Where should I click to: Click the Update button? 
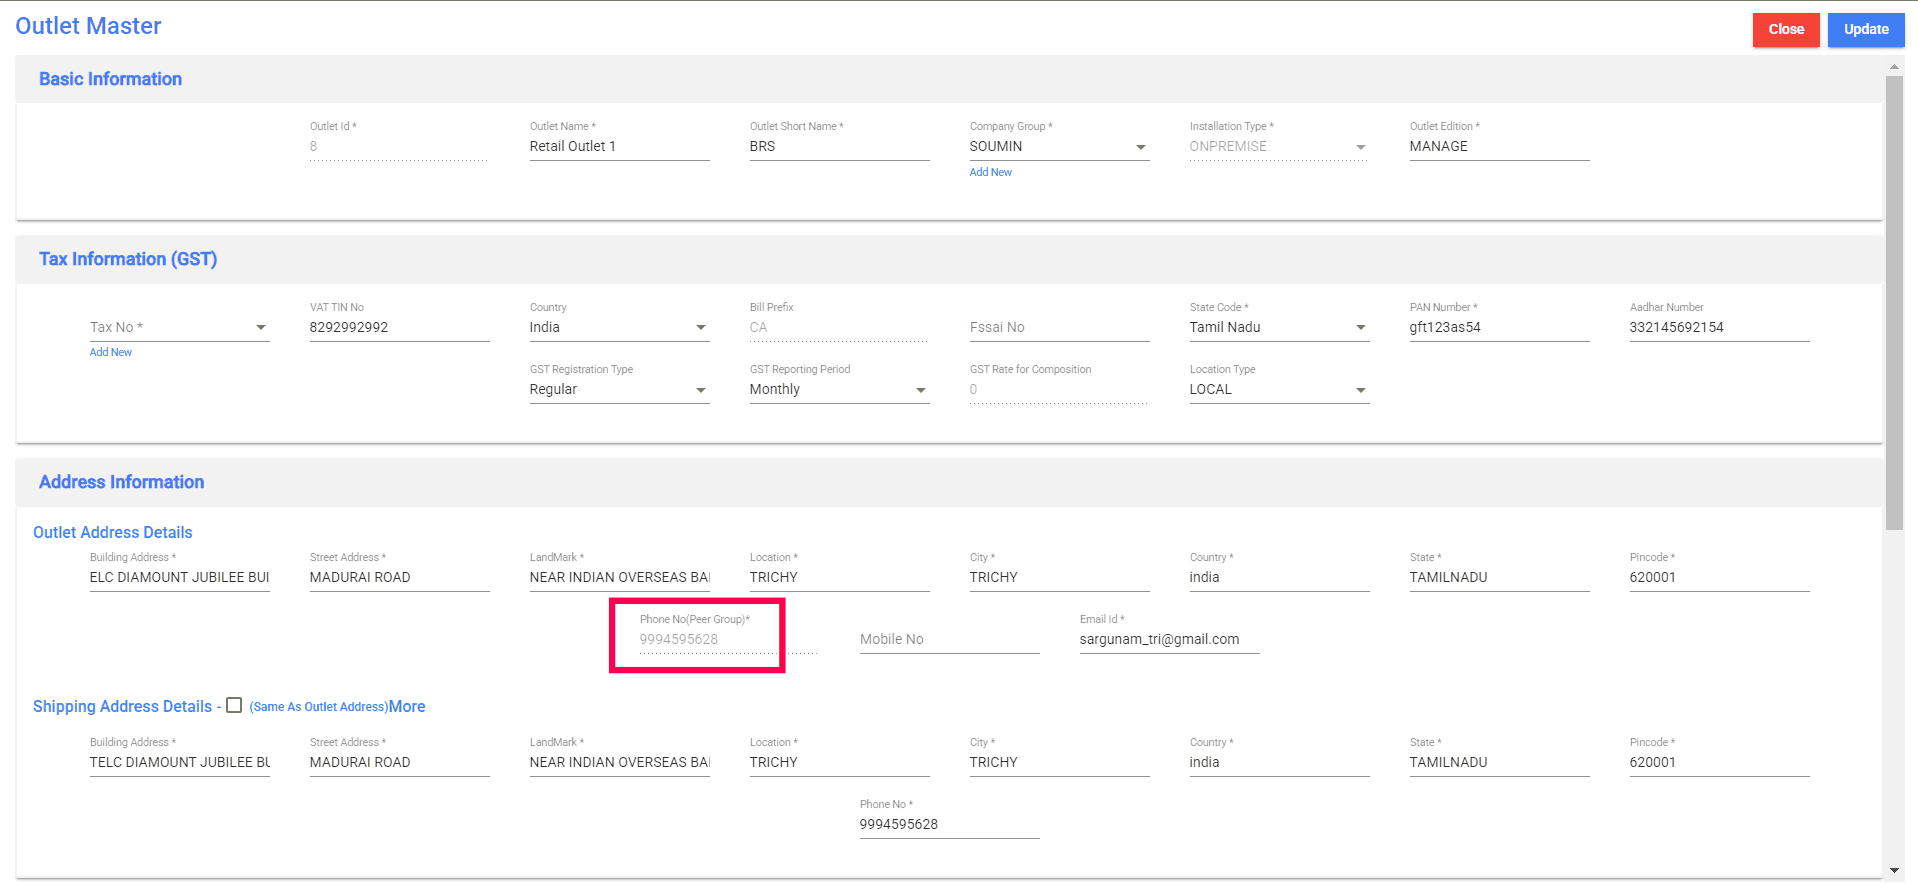(x=1865, y=29)
